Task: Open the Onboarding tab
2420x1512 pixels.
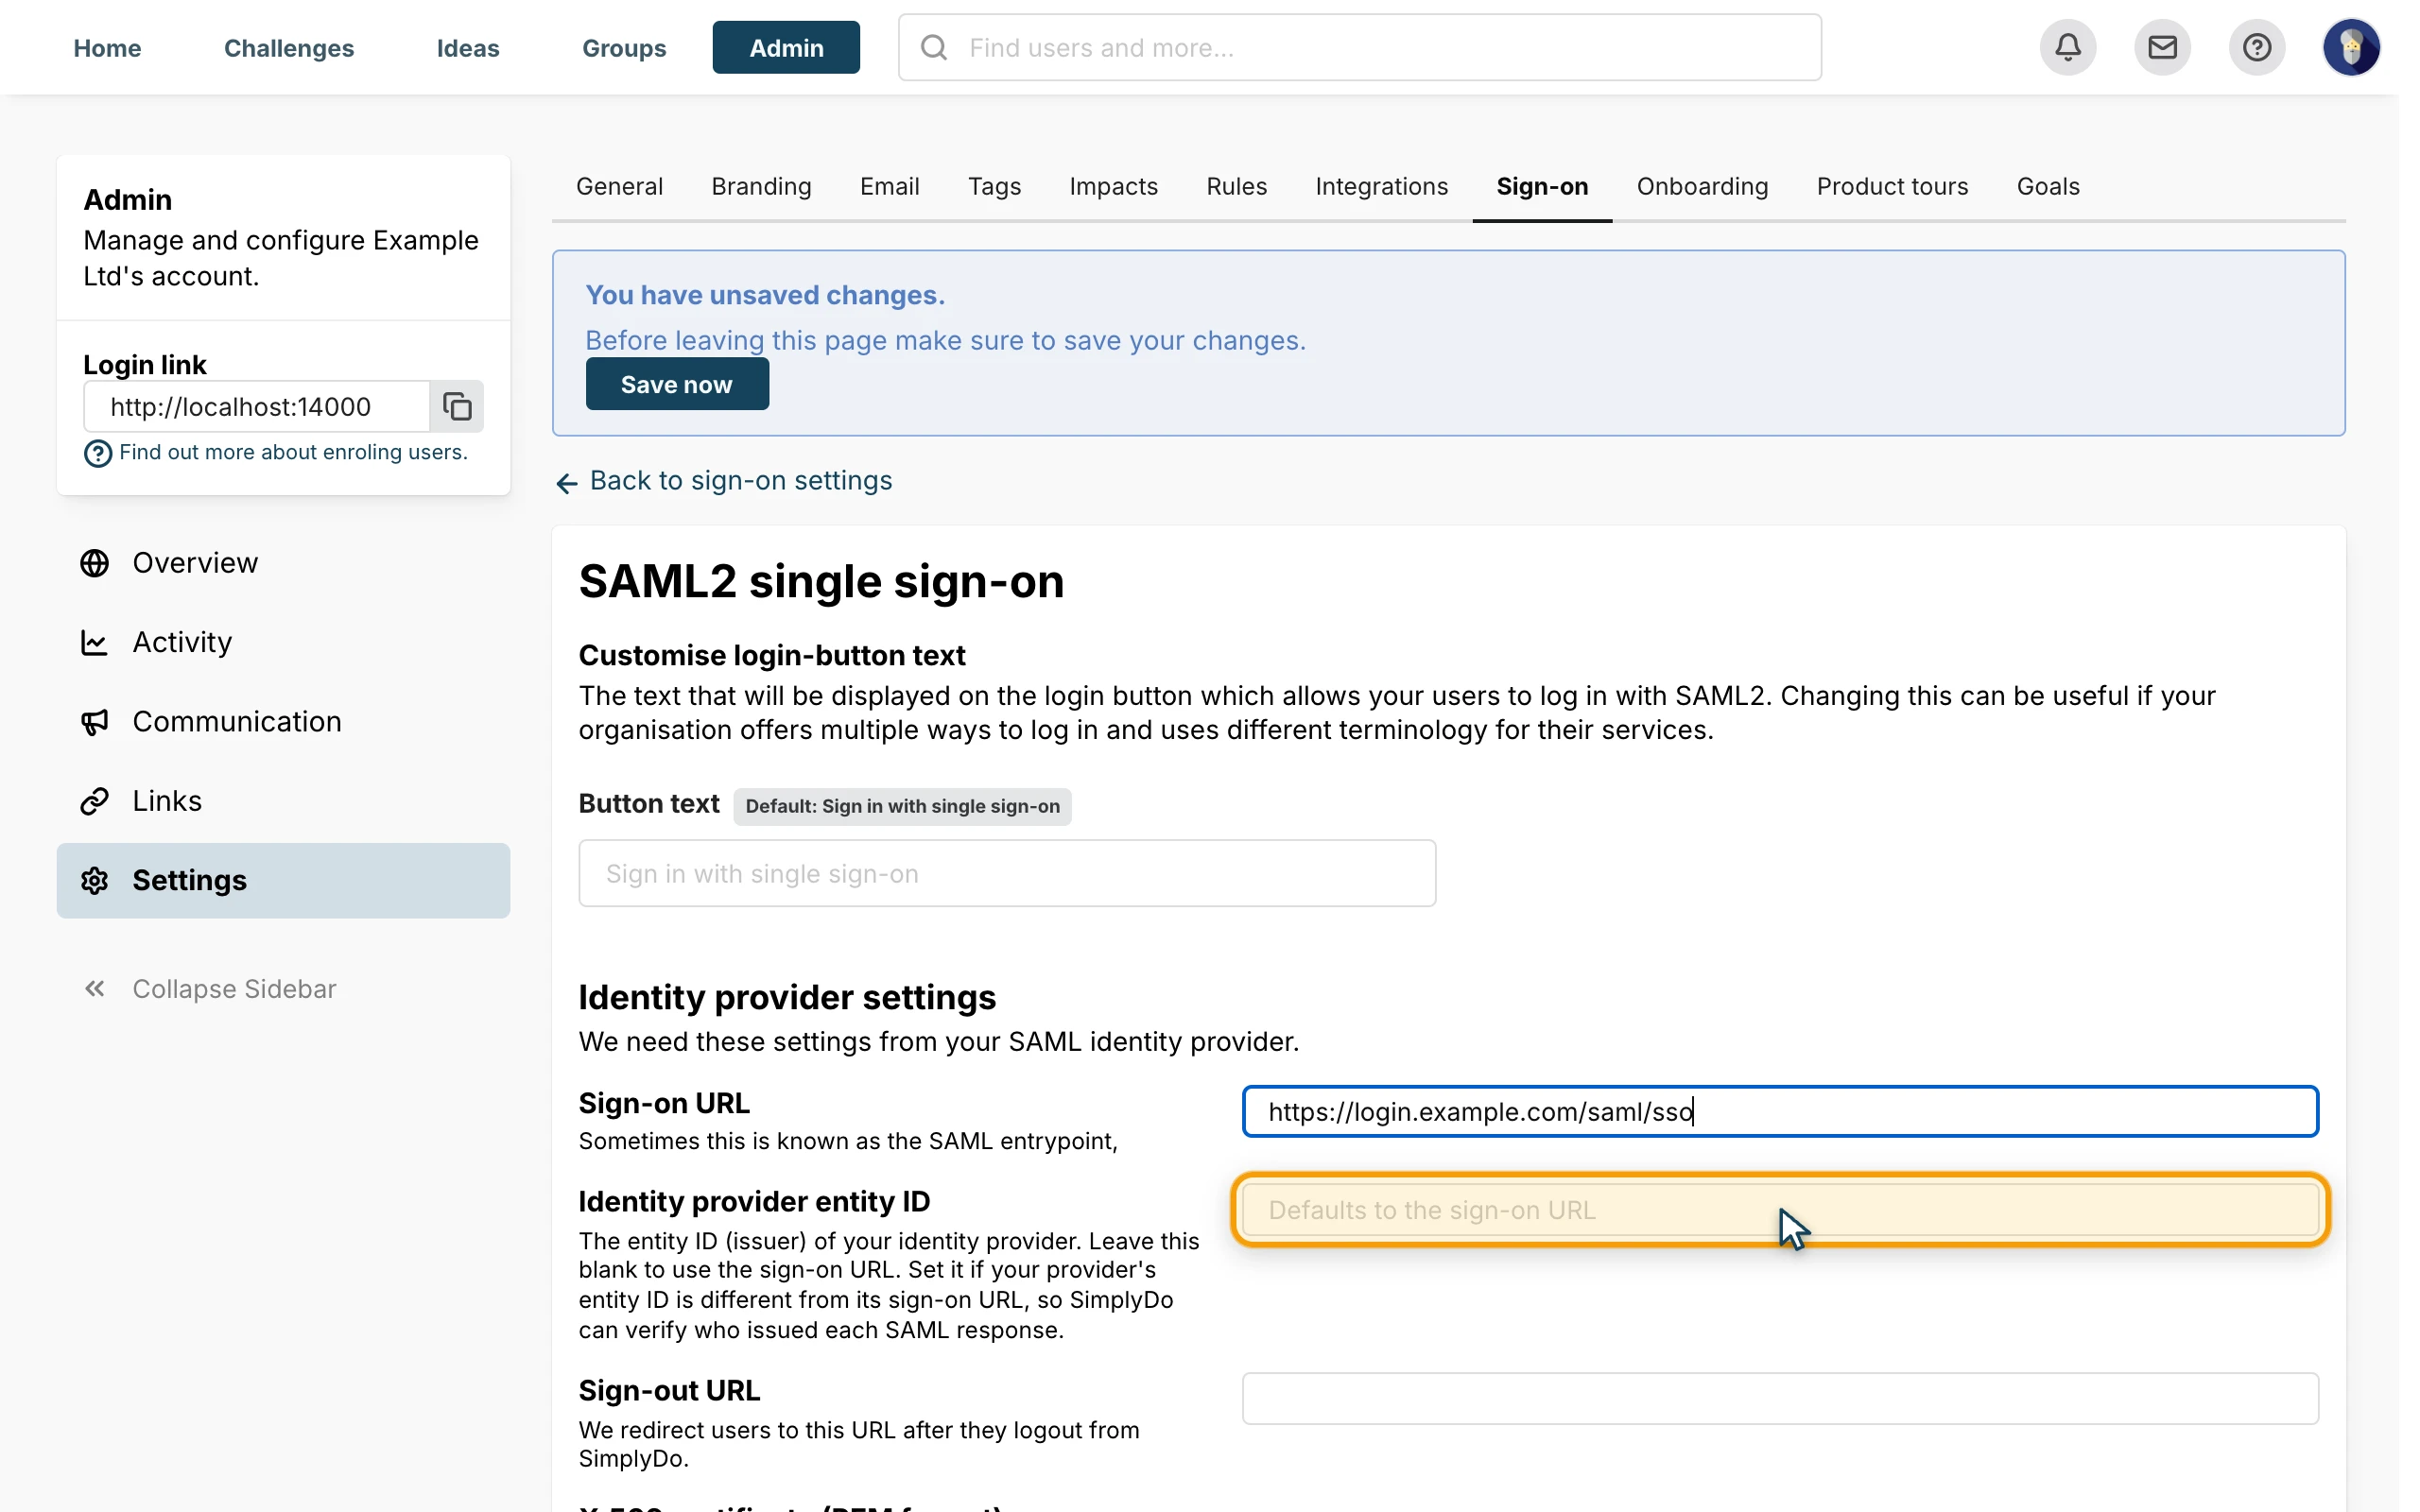Action: pyautogui.click(x=1702, y=186)
